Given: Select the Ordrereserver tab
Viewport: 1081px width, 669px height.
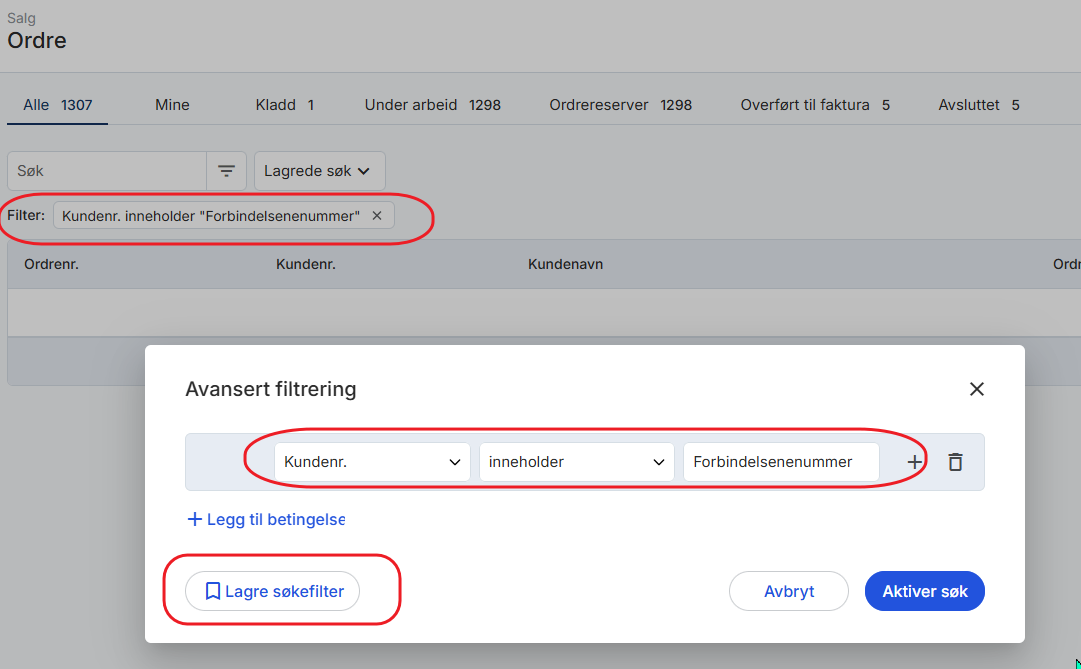Looking at the screenshot, I should pos(620,104).
